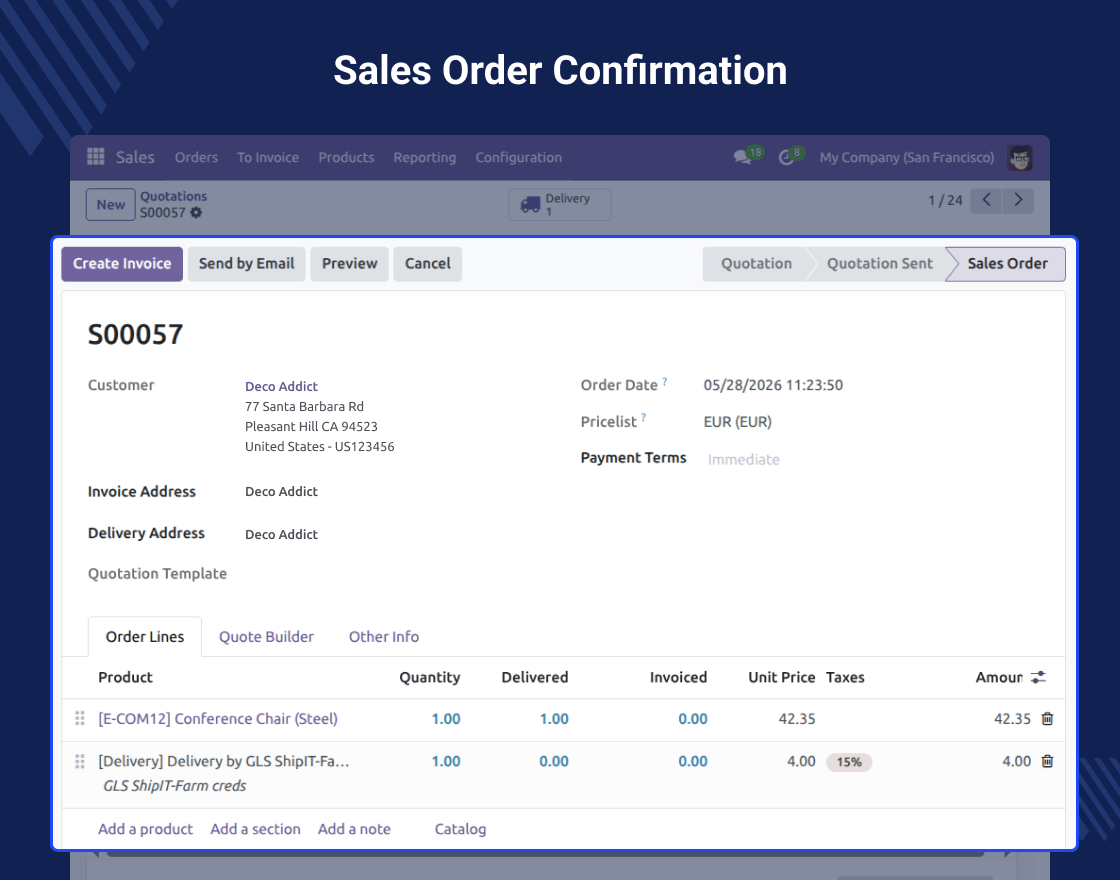Open the user avatar menu
Viewport: 1120px width, 880px height.
(x=1020, y=157)
